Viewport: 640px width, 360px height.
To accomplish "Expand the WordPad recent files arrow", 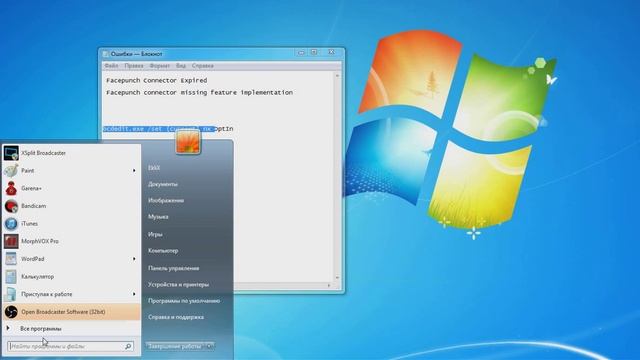I will (x=134, y=259).
